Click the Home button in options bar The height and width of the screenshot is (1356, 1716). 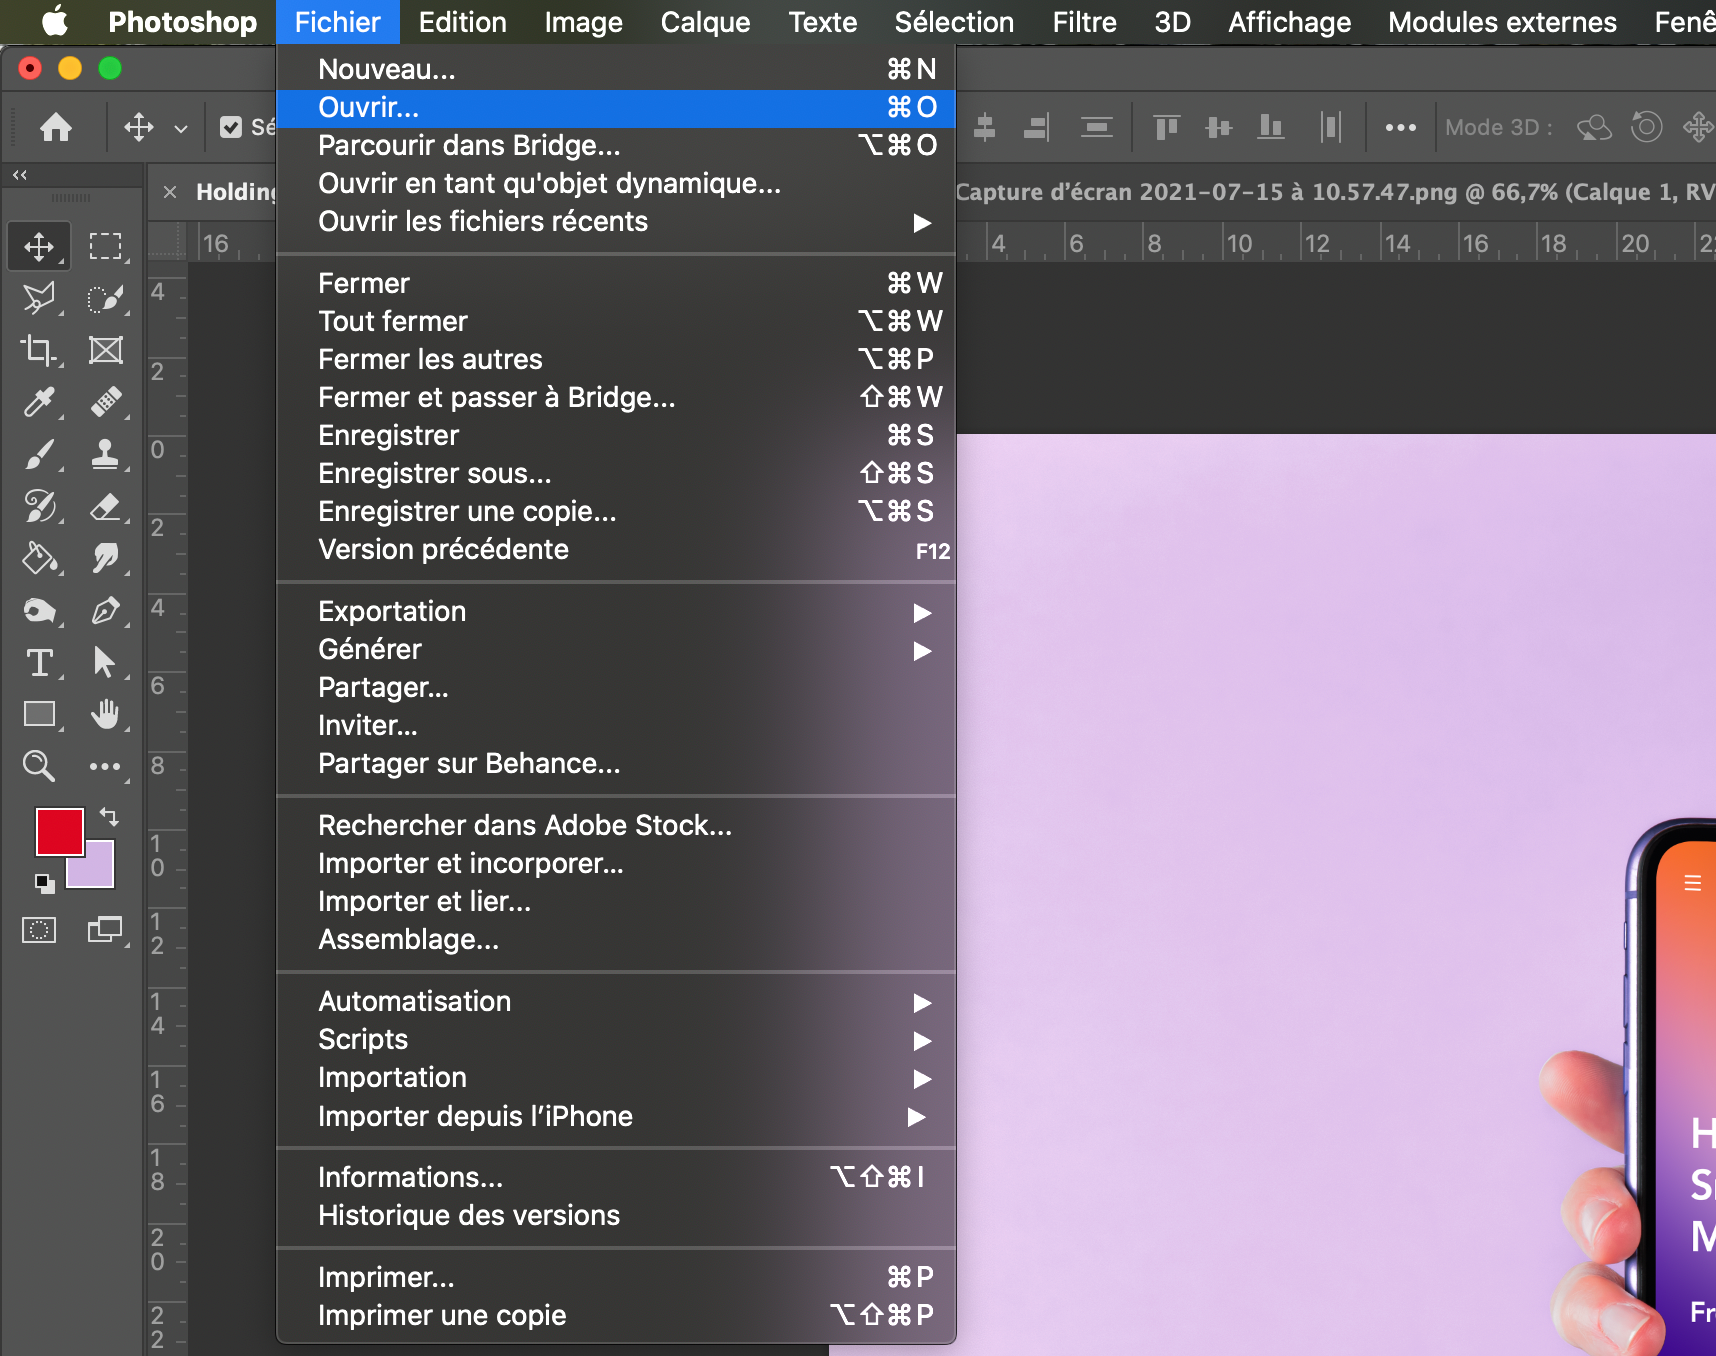(56, 127)
